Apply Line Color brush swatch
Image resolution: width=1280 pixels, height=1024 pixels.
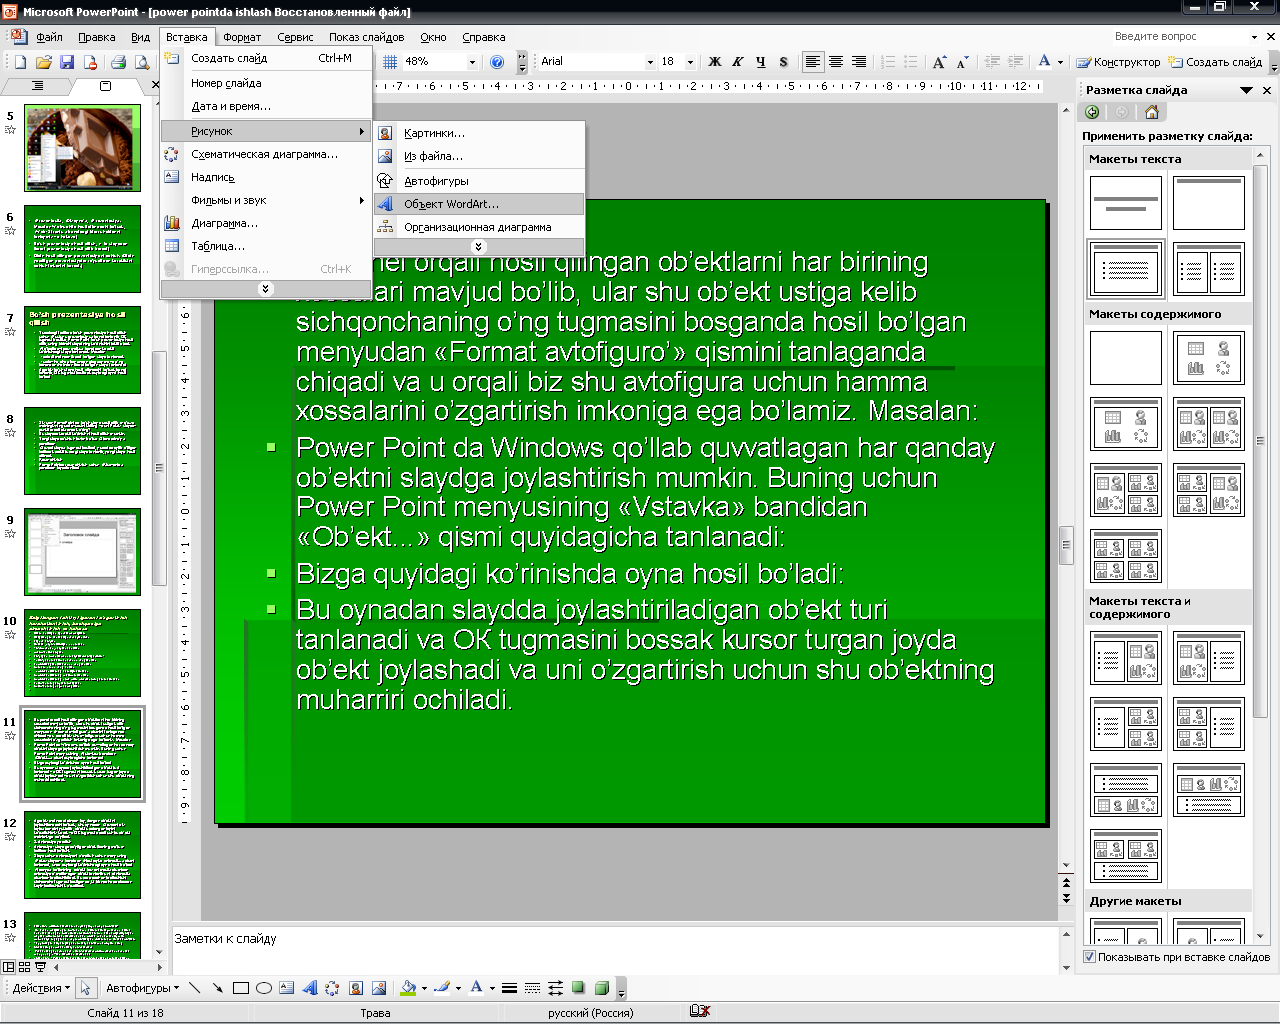click(442, 988)
